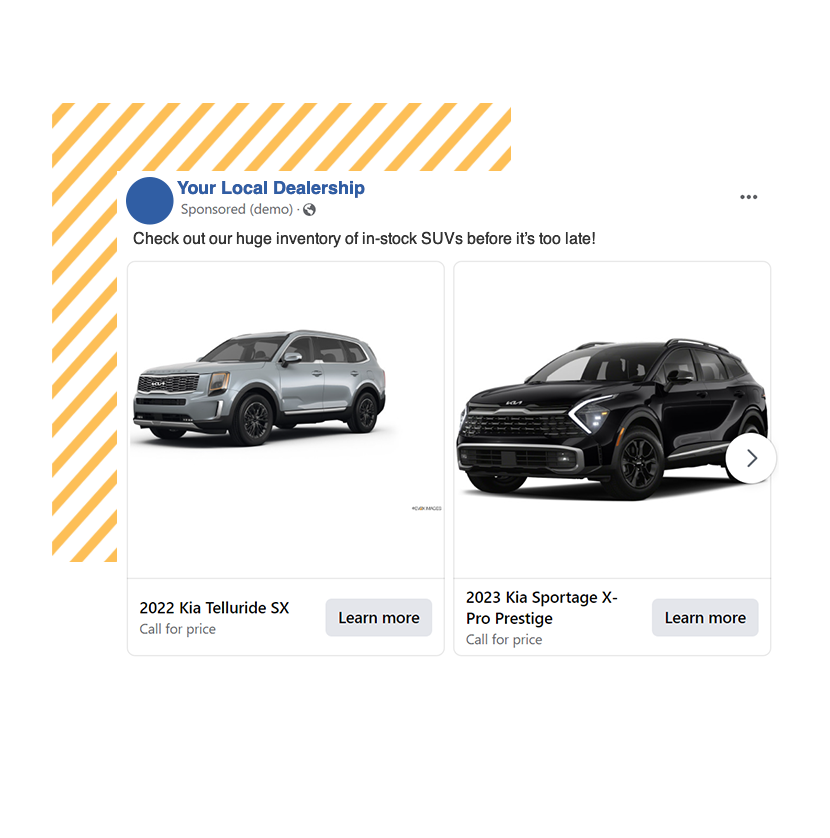This screenshot has width=830, height=838.
Task: Click the ad caption about in-stock SUVs
Action: (x=364, y=238)
